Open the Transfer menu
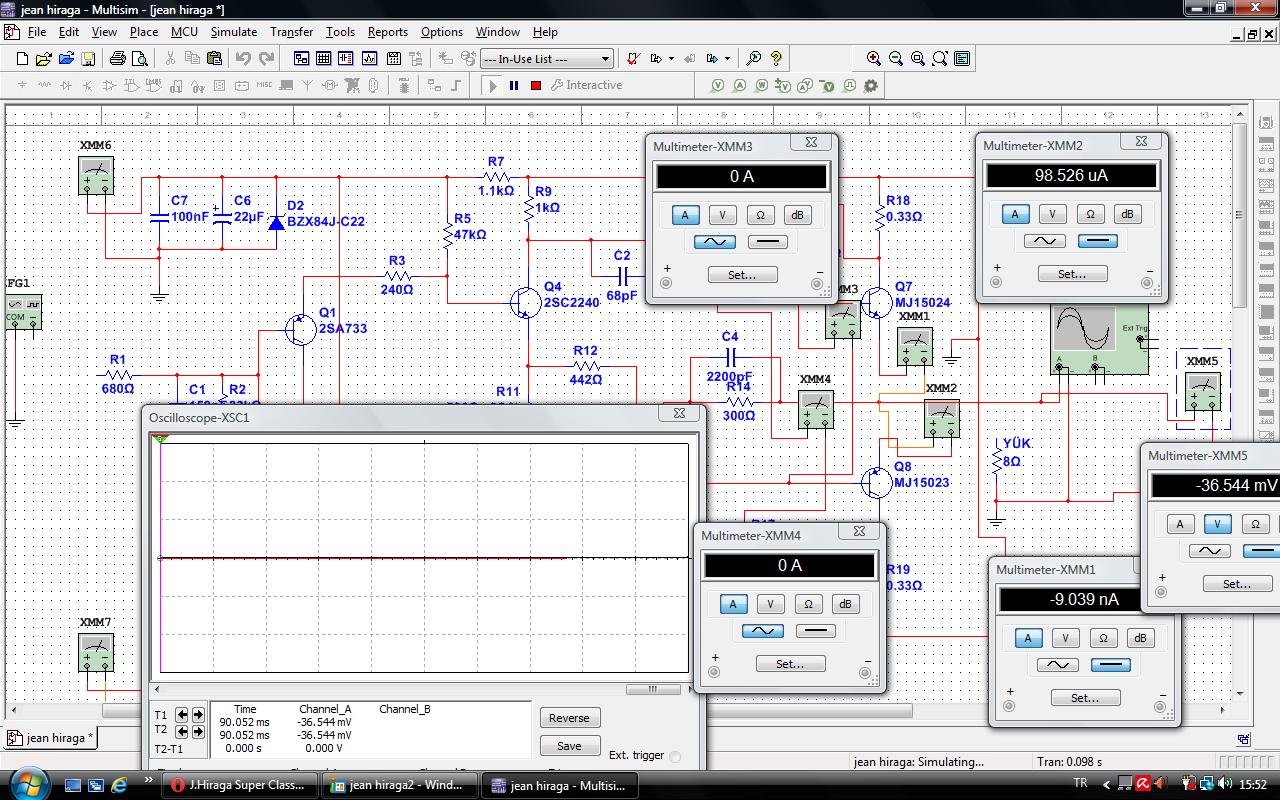The height and width of the screenshot is (800, 1280). [x=291, y=32]
